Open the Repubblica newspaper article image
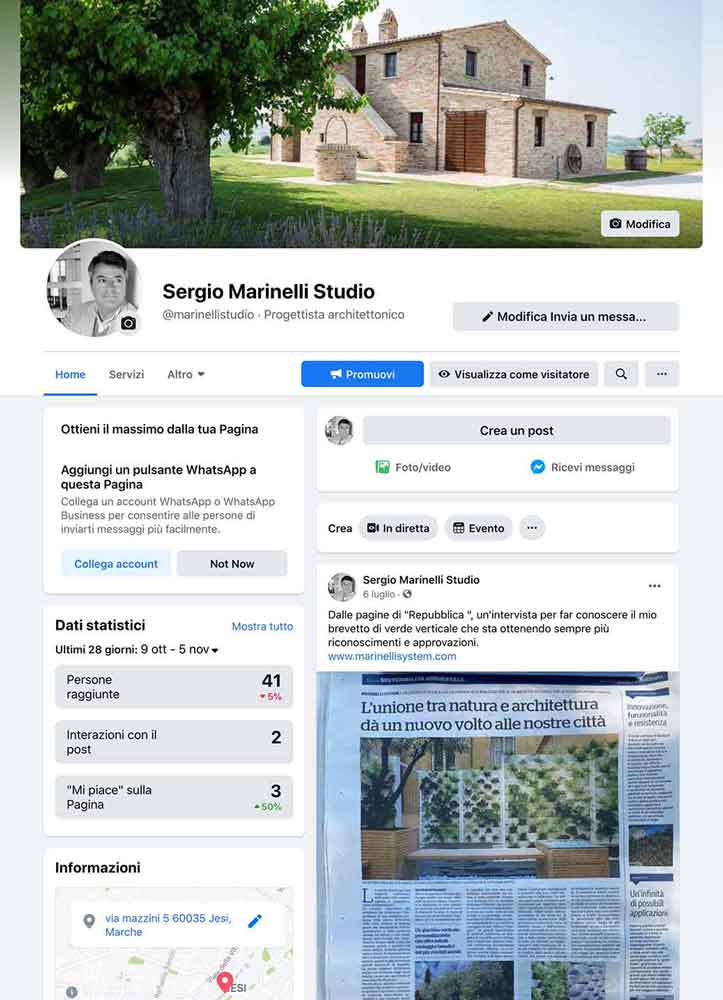 [497, 835]
